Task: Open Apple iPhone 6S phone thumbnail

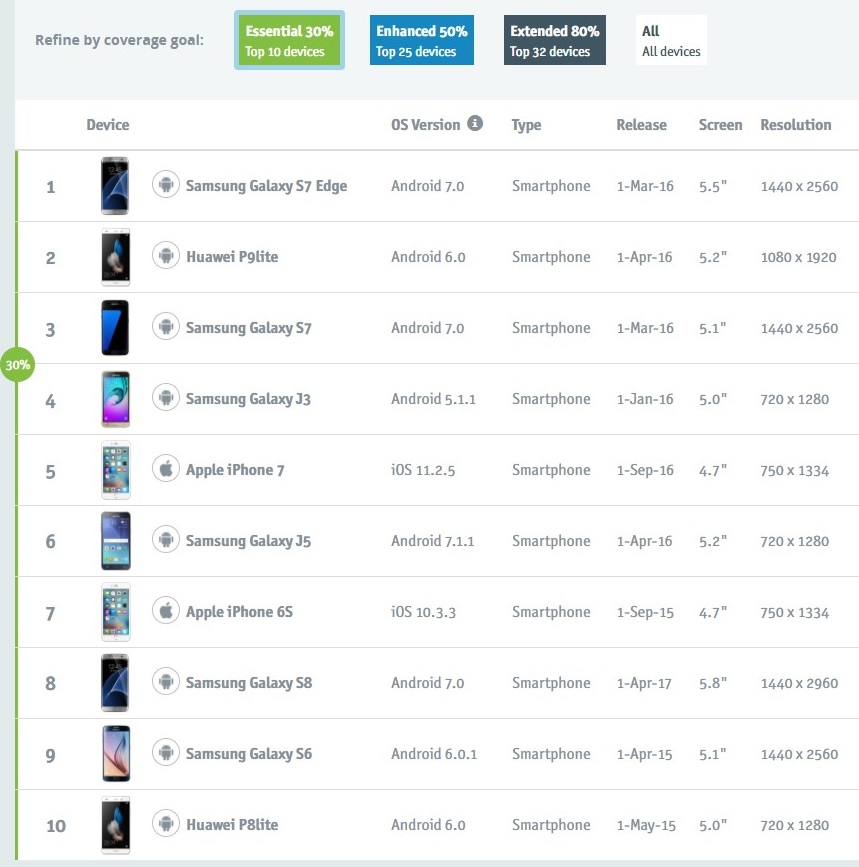Action: (x=116, y=612)
